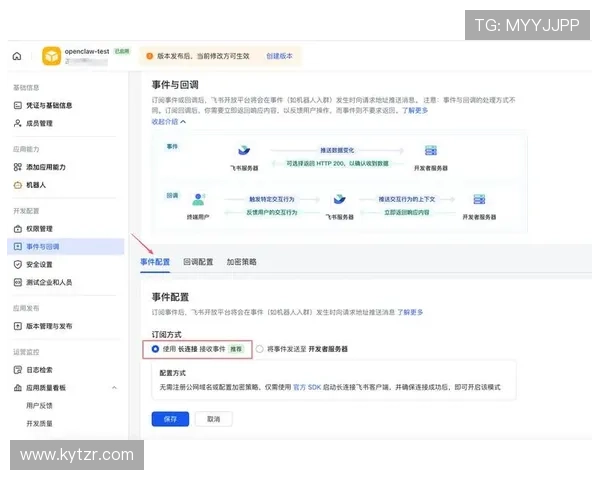
Task: Collapse the 应用质量看板 sidebar group
Action: pos(114,388)
